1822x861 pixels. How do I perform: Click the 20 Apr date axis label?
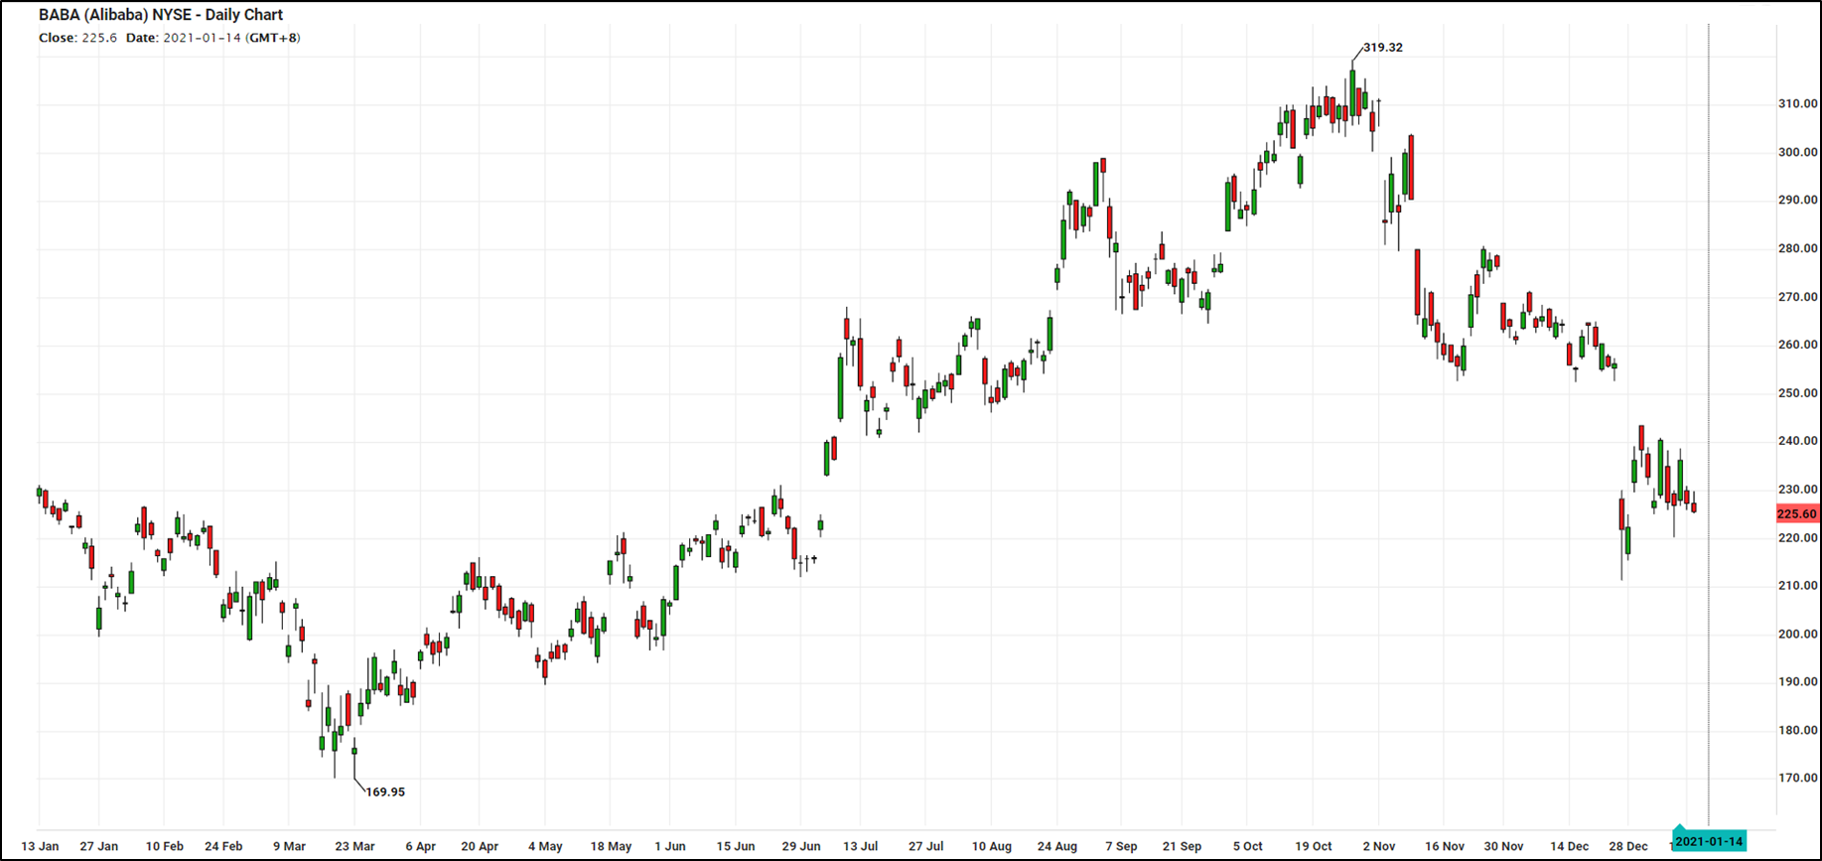(479, 846)
